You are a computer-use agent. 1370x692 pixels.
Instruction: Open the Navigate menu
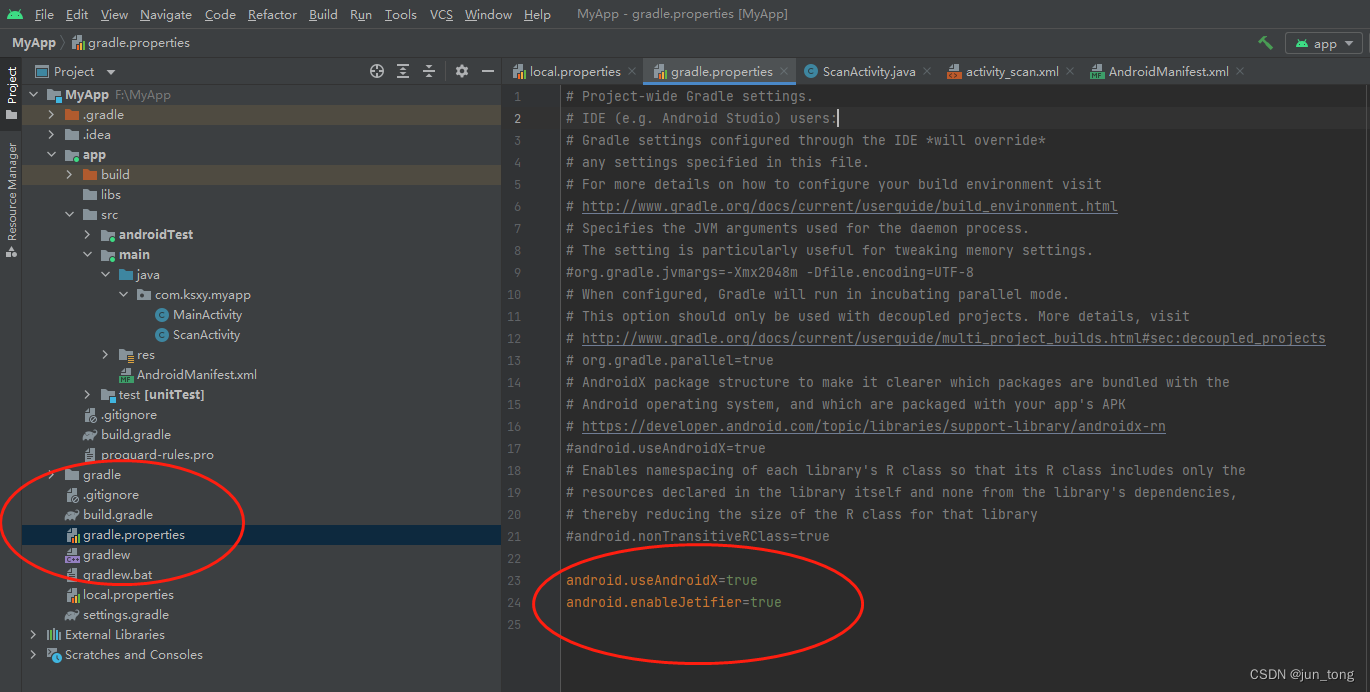click(166, 14)
